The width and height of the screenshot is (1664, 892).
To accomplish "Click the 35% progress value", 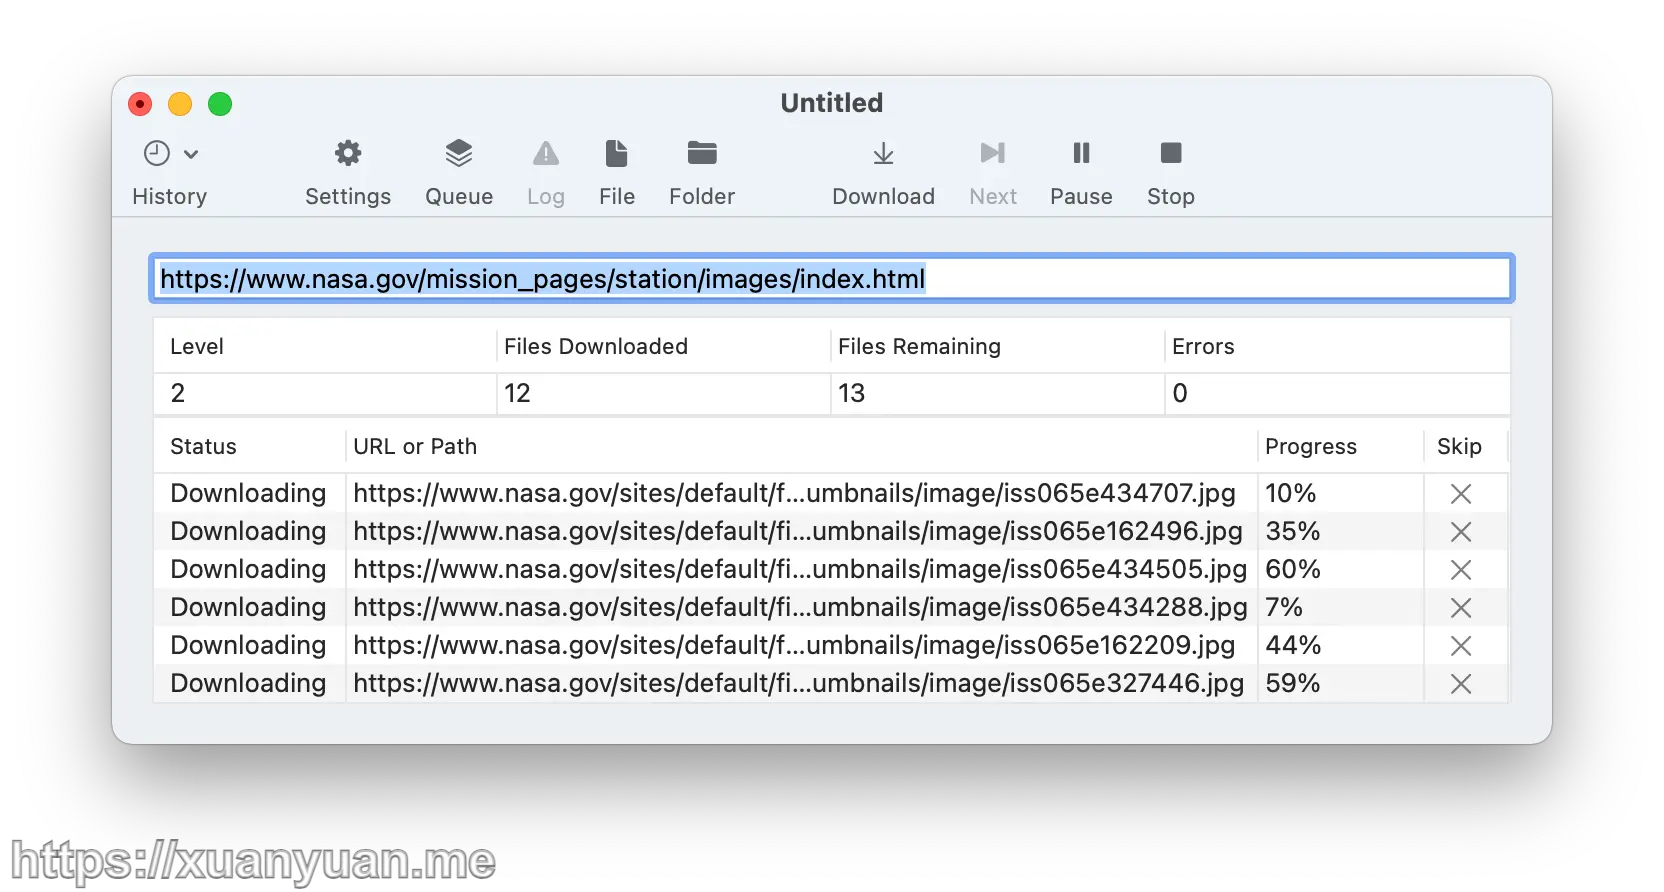I will click(x=1293, y=531).
